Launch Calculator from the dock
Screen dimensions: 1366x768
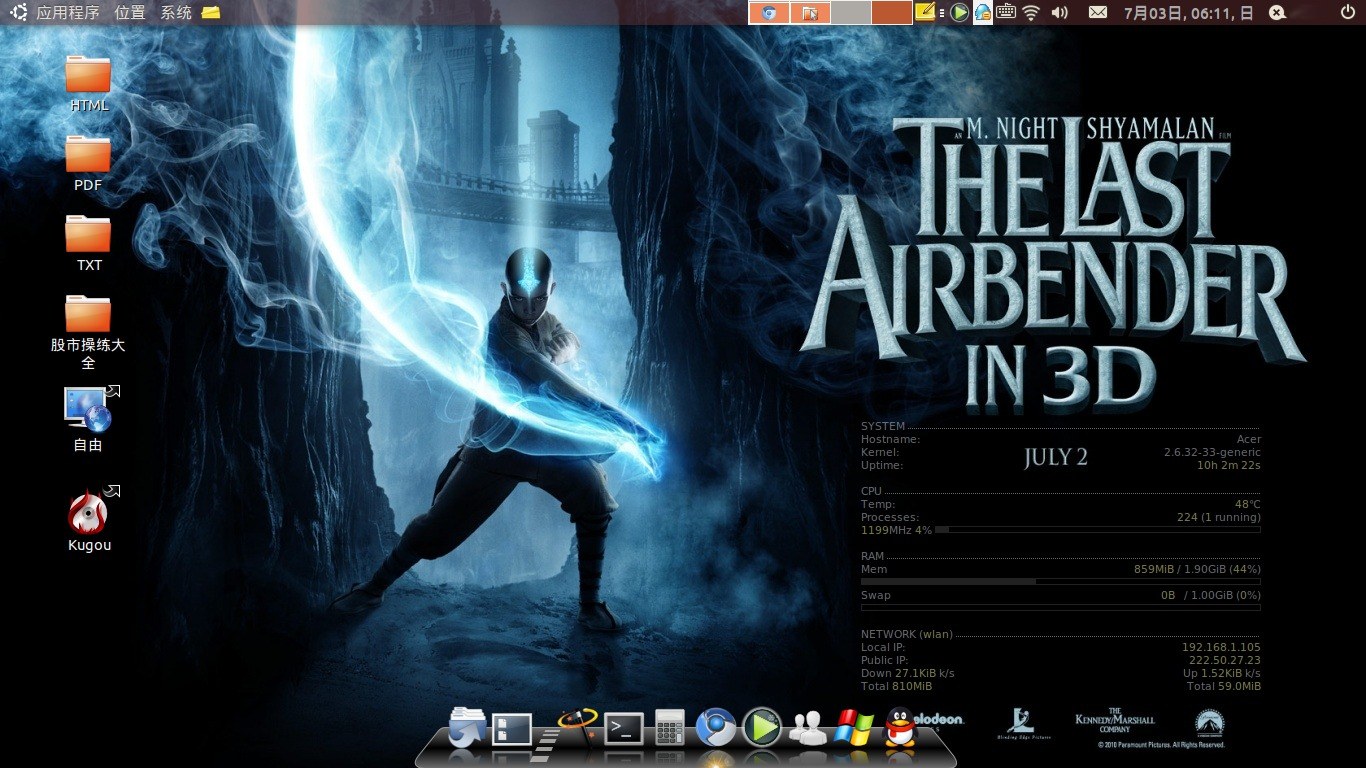(x=670, y=727)
